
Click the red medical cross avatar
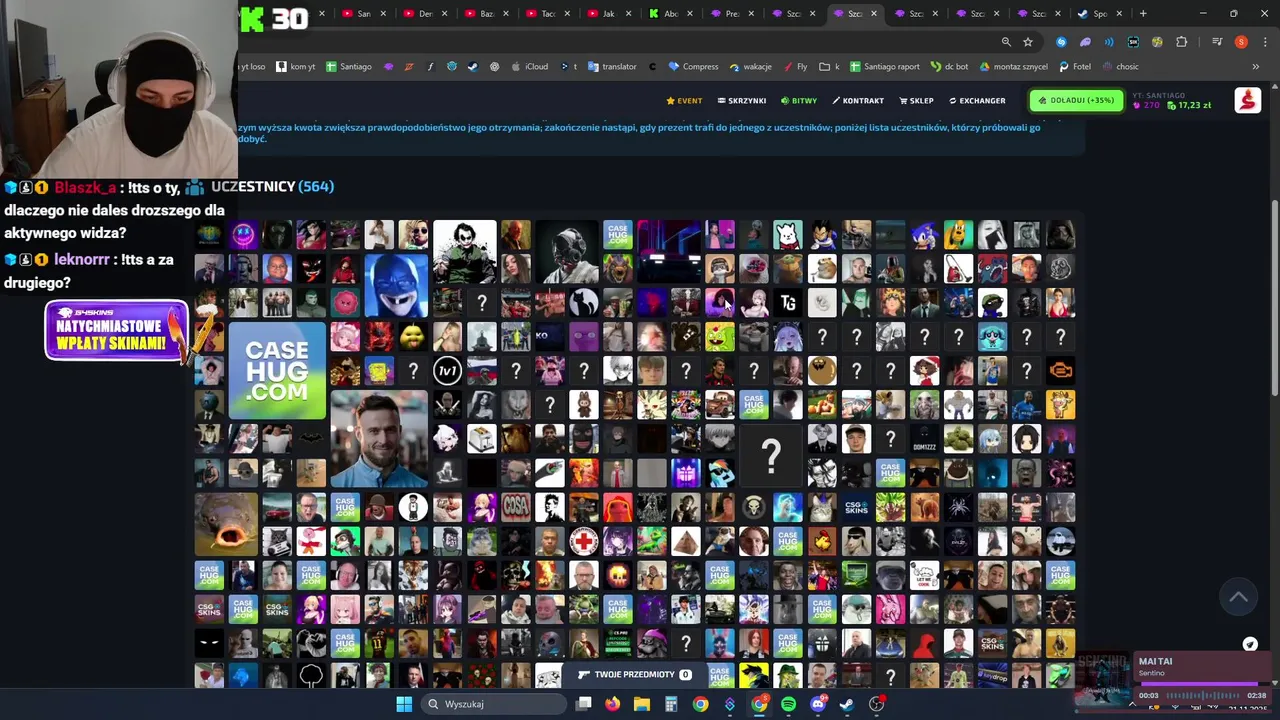(583, 541)
